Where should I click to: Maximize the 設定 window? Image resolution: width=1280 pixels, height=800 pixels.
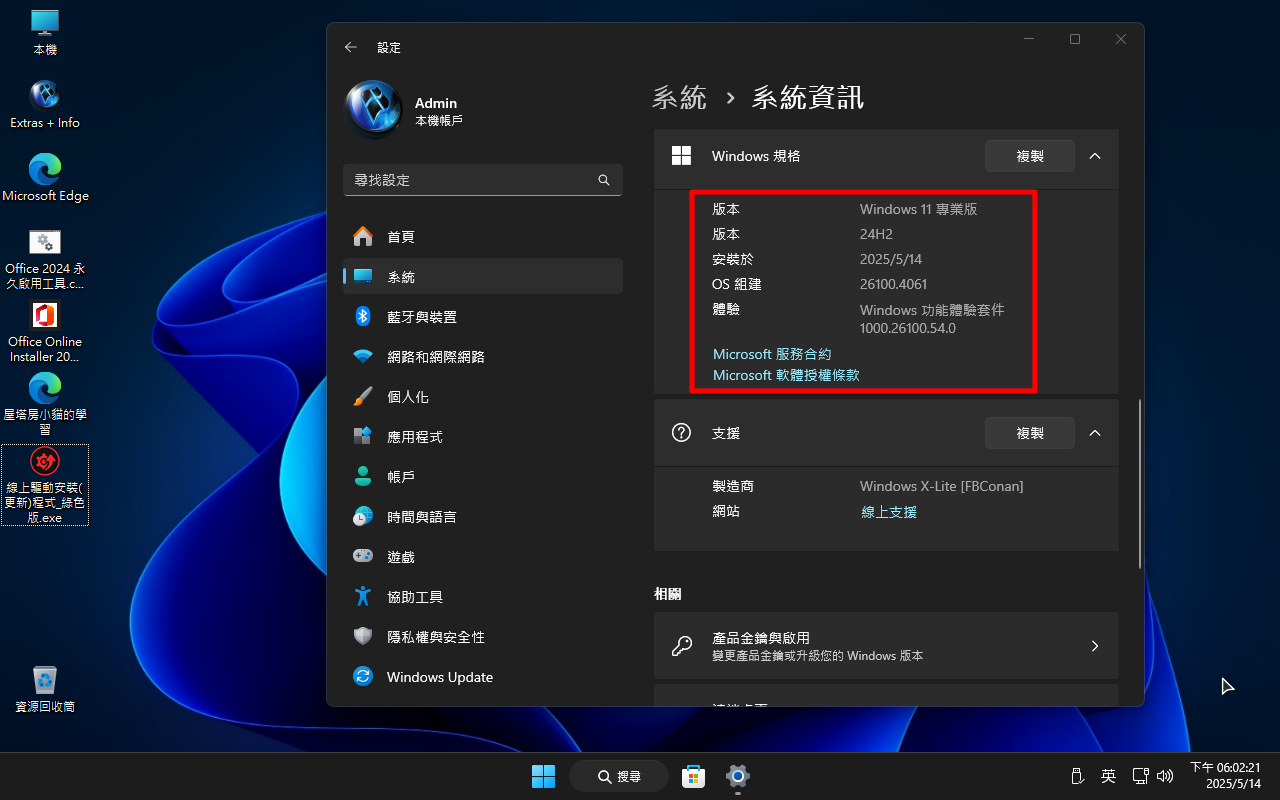[1075, 39]
